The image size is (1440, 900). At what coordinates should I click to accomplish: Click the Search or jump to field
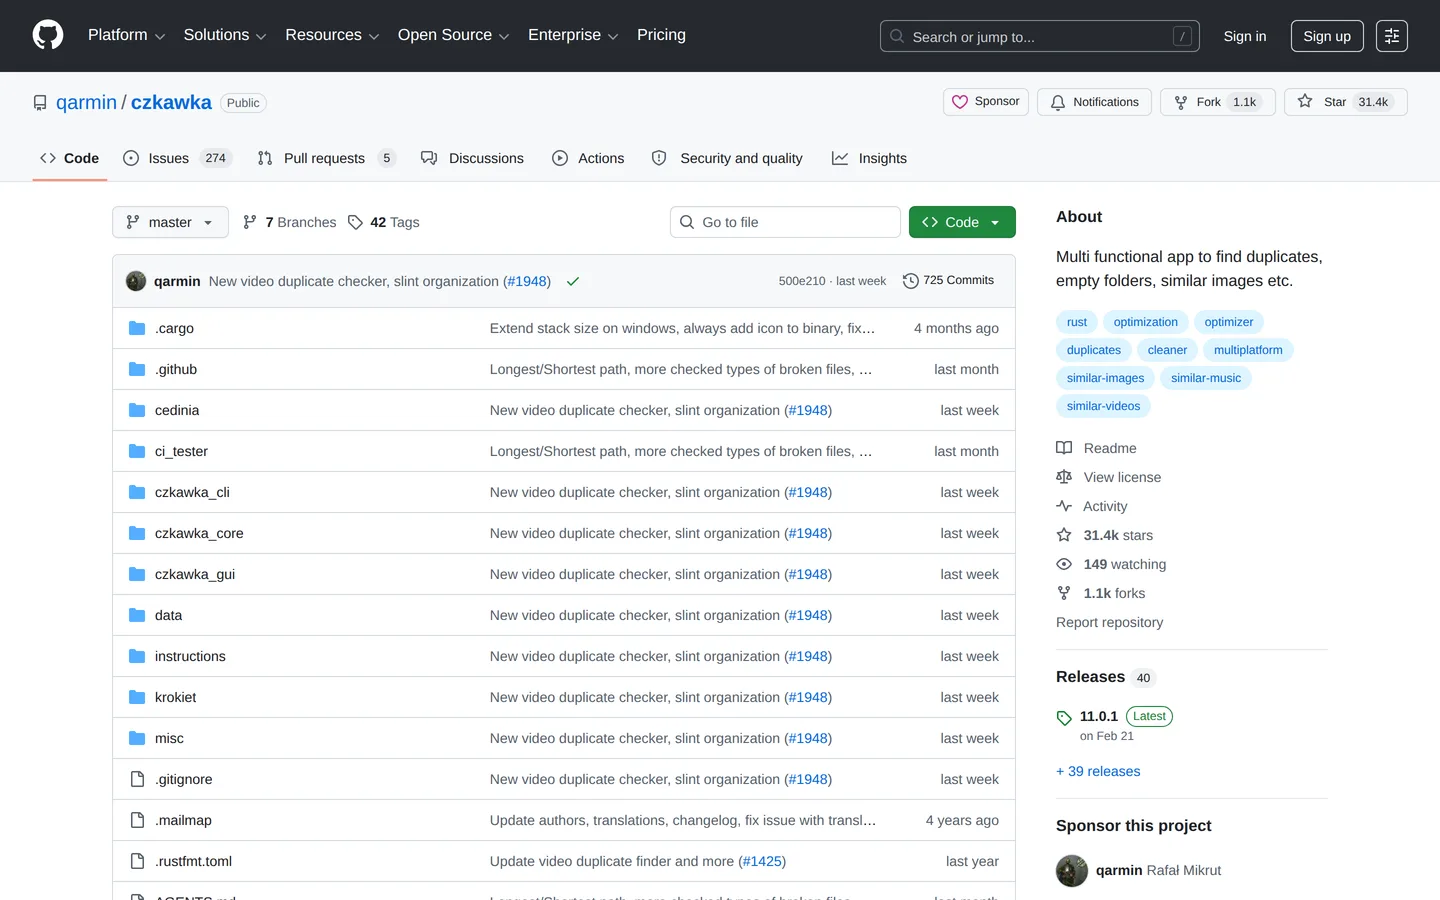coord(1039,36)
